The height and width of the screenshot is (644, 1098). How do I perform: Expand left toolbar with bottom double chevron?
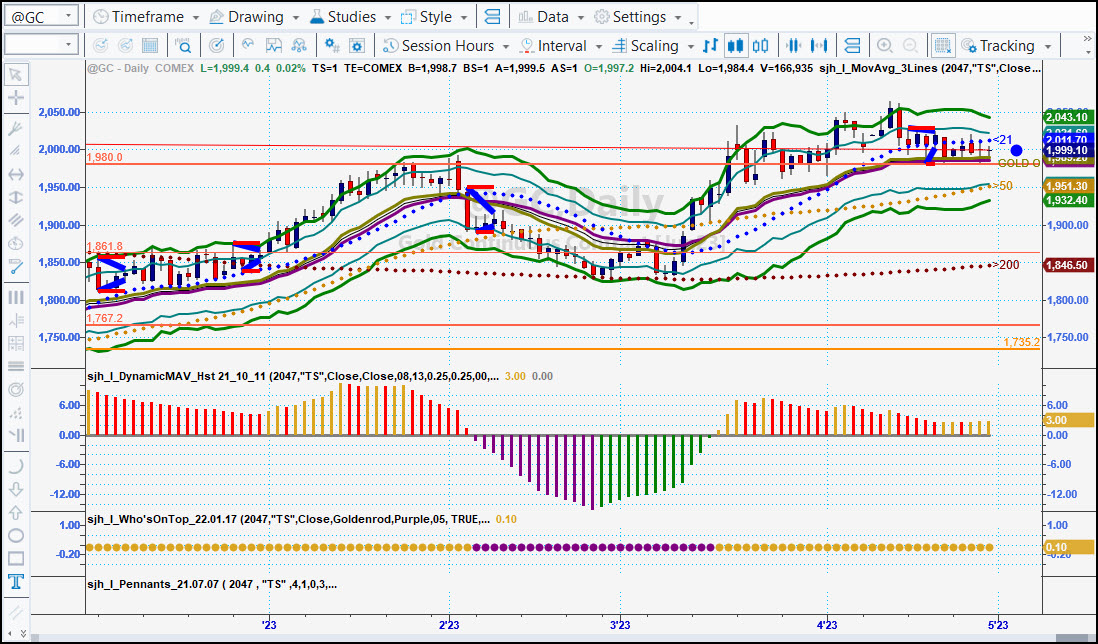[22, 634]
